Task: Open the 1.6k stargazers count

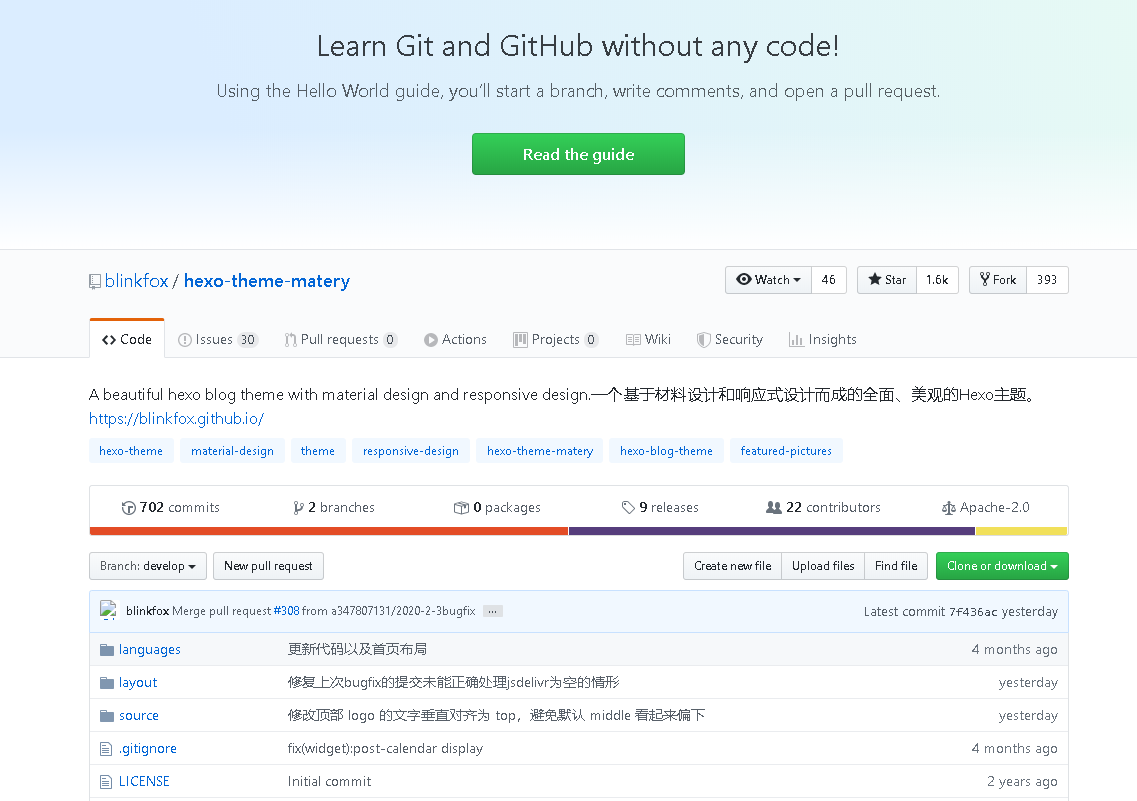Action: [x=938, y=280]
